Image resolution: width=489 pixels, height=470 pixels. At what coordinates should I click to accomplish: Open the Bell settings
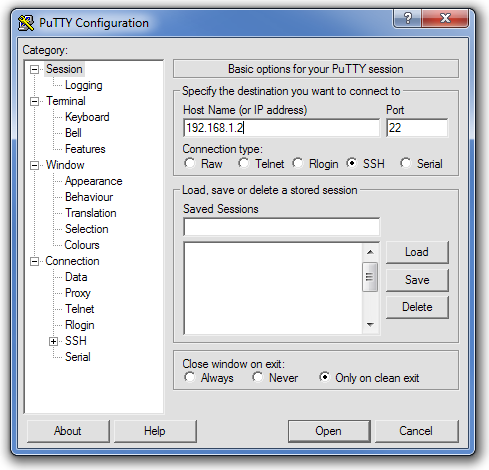click(x=73, y=133)
